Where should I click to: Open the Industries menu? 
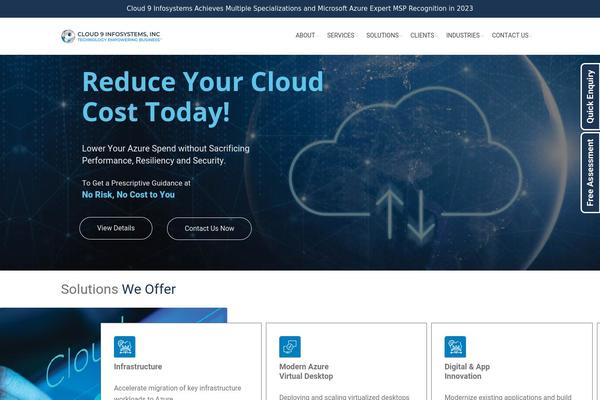[x=463, y=35]
